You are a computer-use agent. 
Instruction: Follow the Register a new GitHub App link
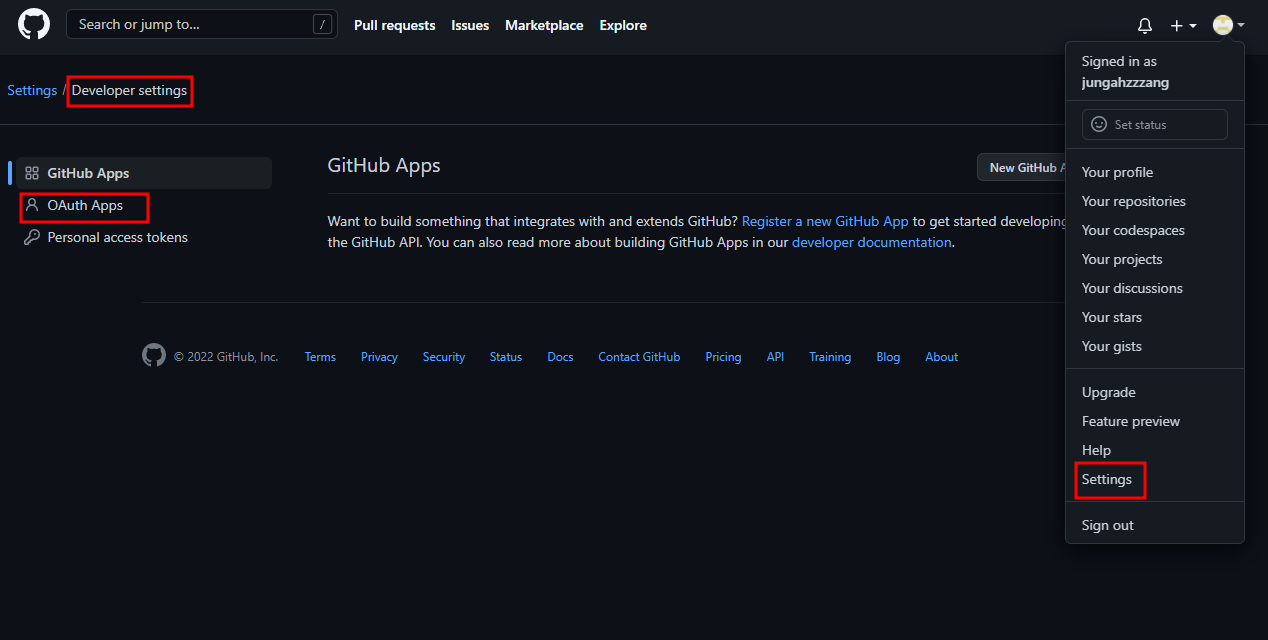click(825, 221)
